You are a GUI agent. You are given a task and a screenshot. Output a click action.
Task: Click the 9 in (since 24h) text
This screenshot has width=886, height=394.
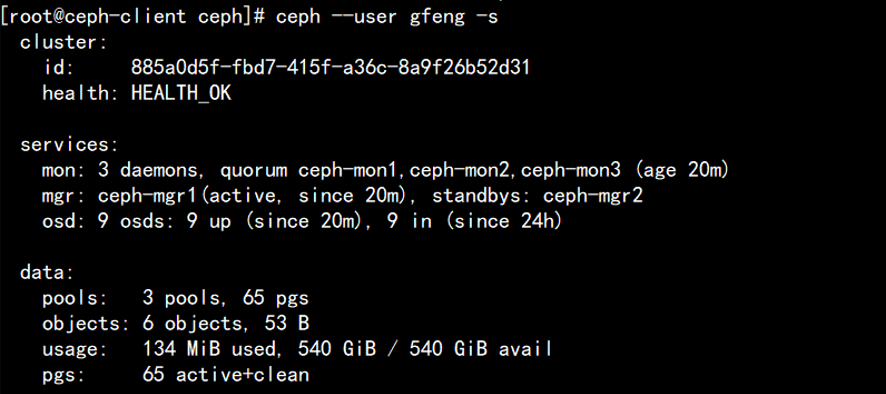pos(475,222)
